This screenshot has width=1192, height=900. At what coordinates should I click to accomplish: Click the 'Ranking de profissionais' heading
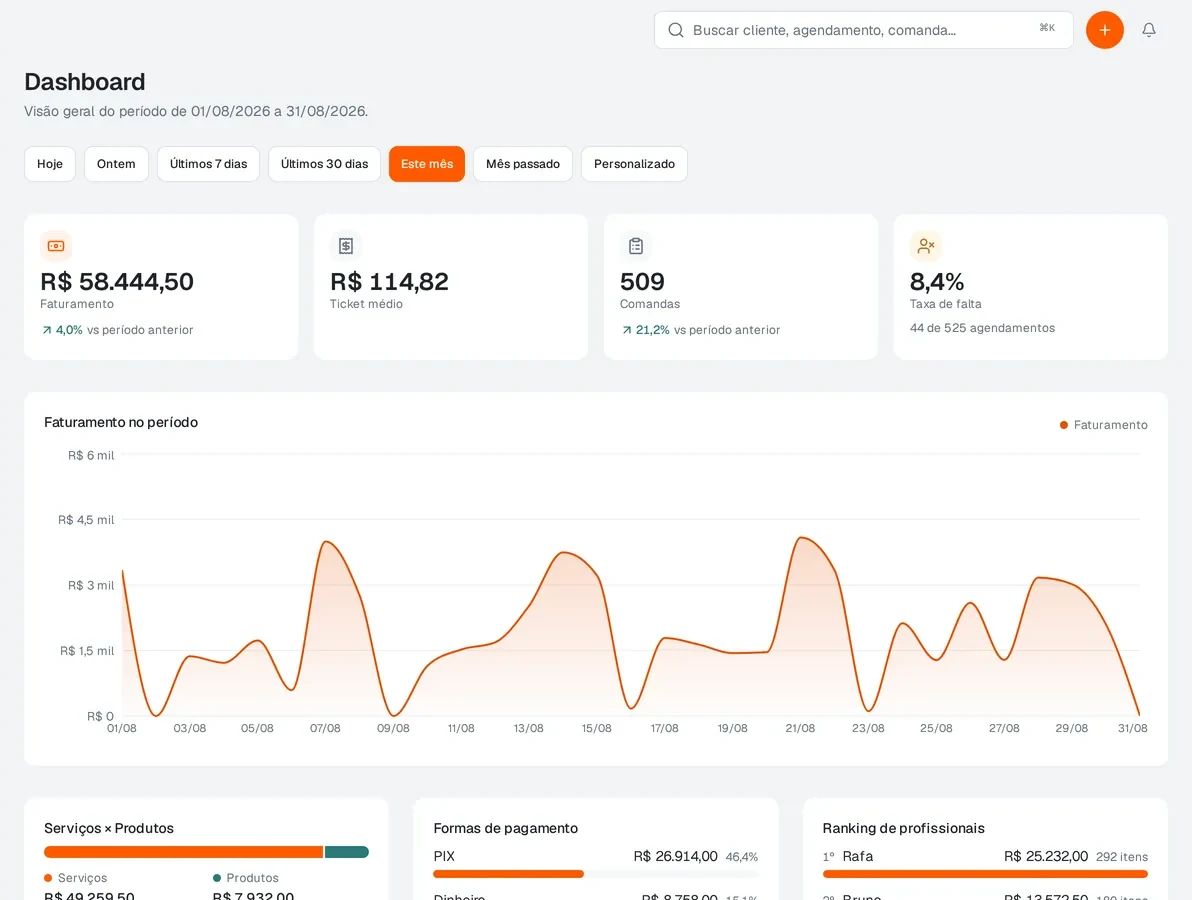click(x=903, y=829)
